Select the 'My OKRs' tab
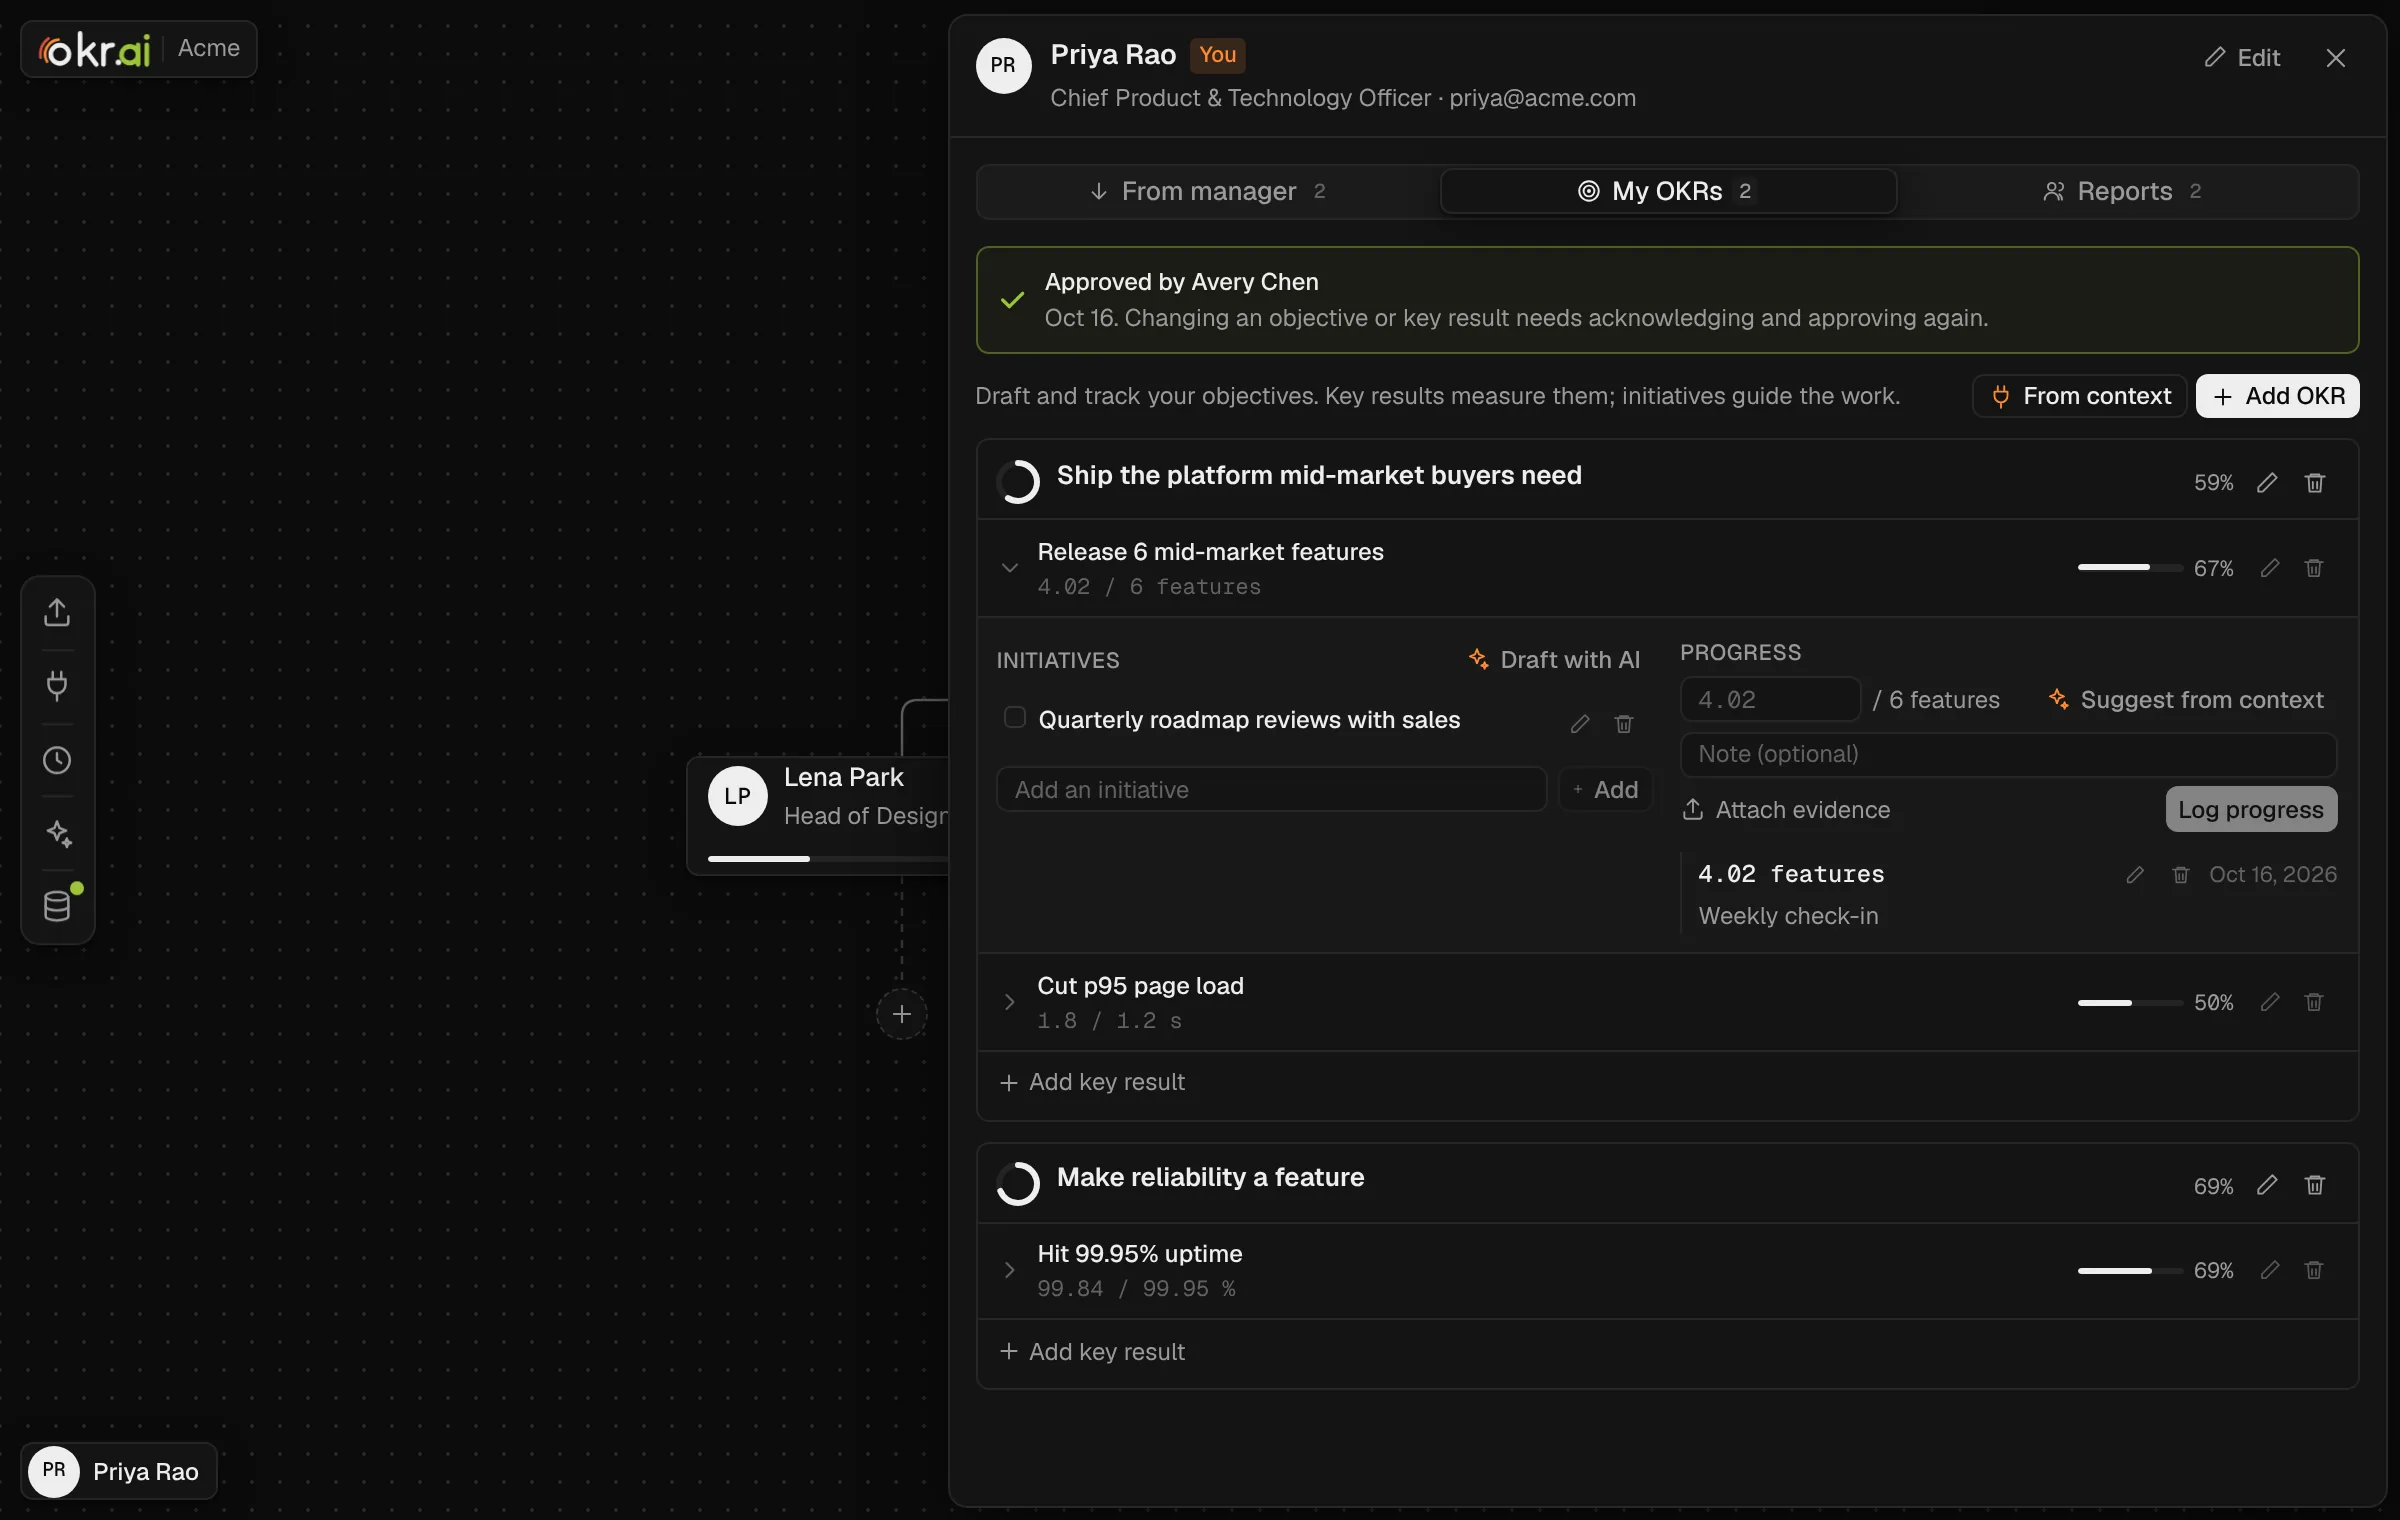Image resolution: width=2400 pixels, height=1520 pixels. [x=1668, y=191]
